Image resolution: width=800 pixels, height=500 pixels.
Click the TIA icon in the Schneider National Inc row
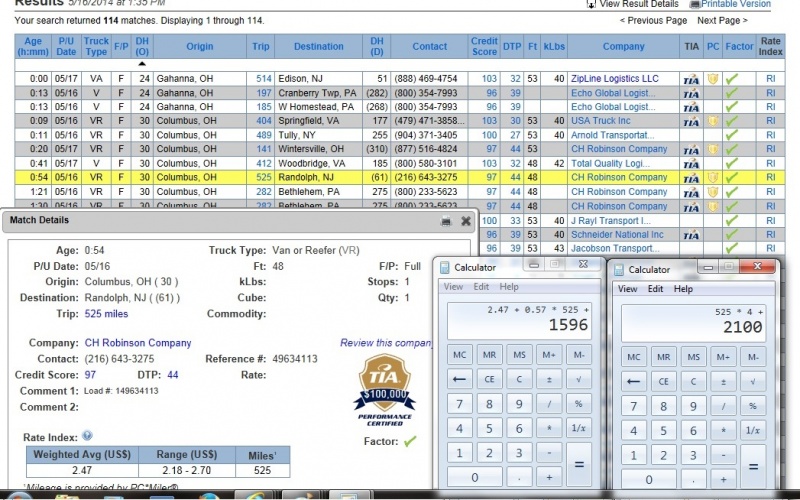point(691,235)
